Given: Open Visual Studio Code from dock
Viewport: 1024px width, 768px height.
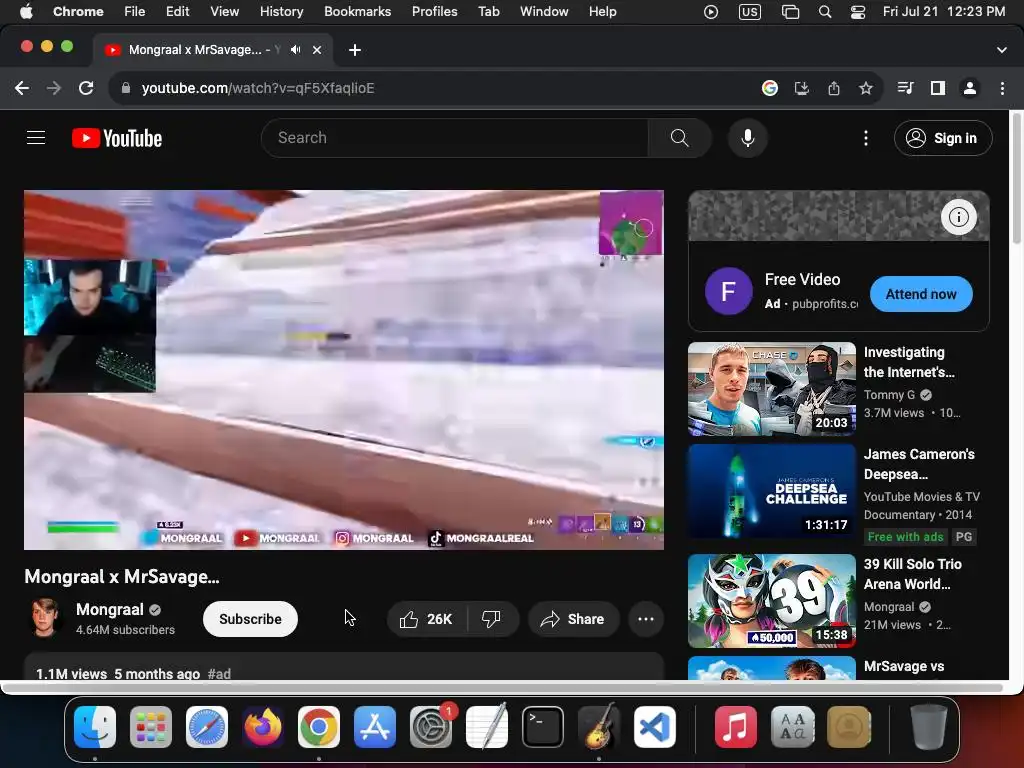Looking at the screenshot, I should [655, 726].
